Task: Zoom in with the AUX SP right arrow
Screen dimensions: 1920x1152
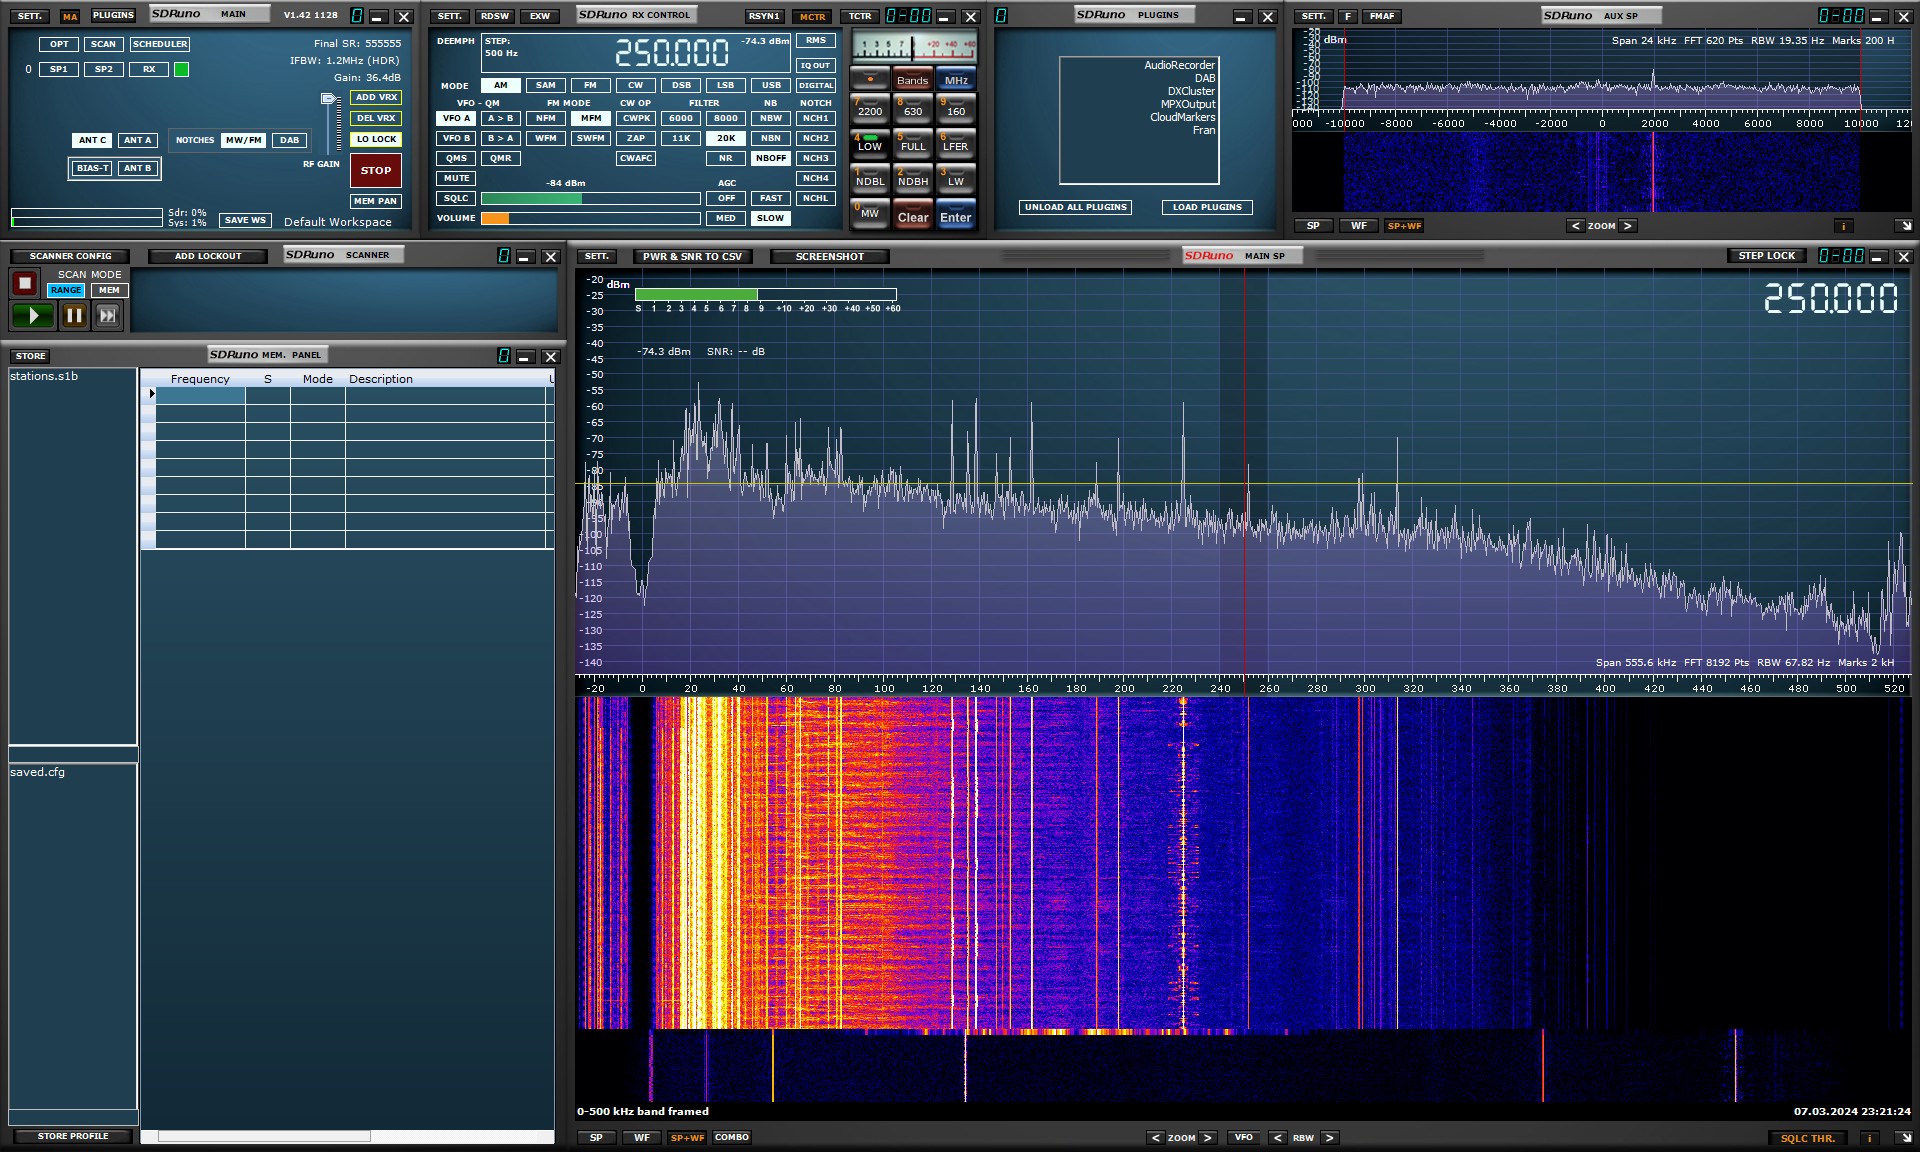Action: click(x=1628, y=226)
